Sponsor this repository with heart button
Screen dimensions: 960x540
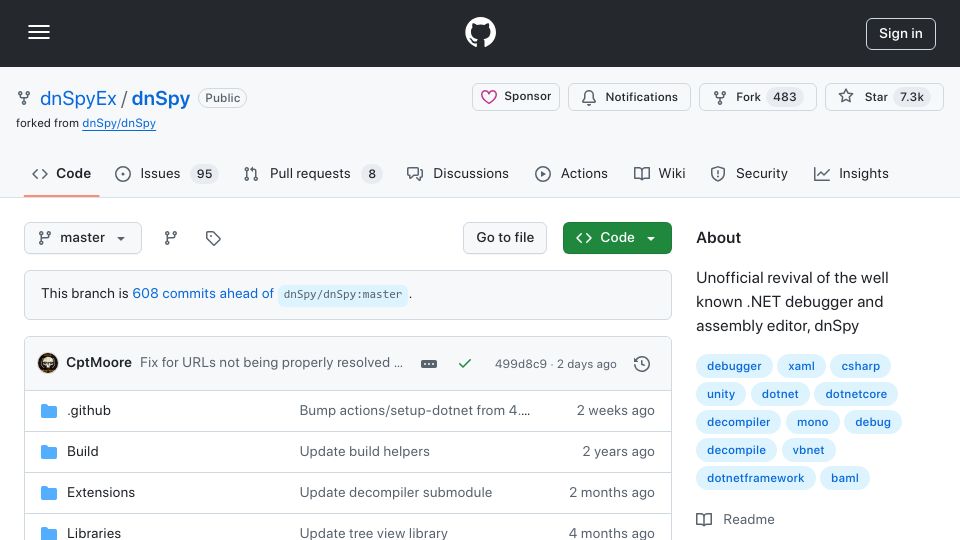[x=516, y=97]
